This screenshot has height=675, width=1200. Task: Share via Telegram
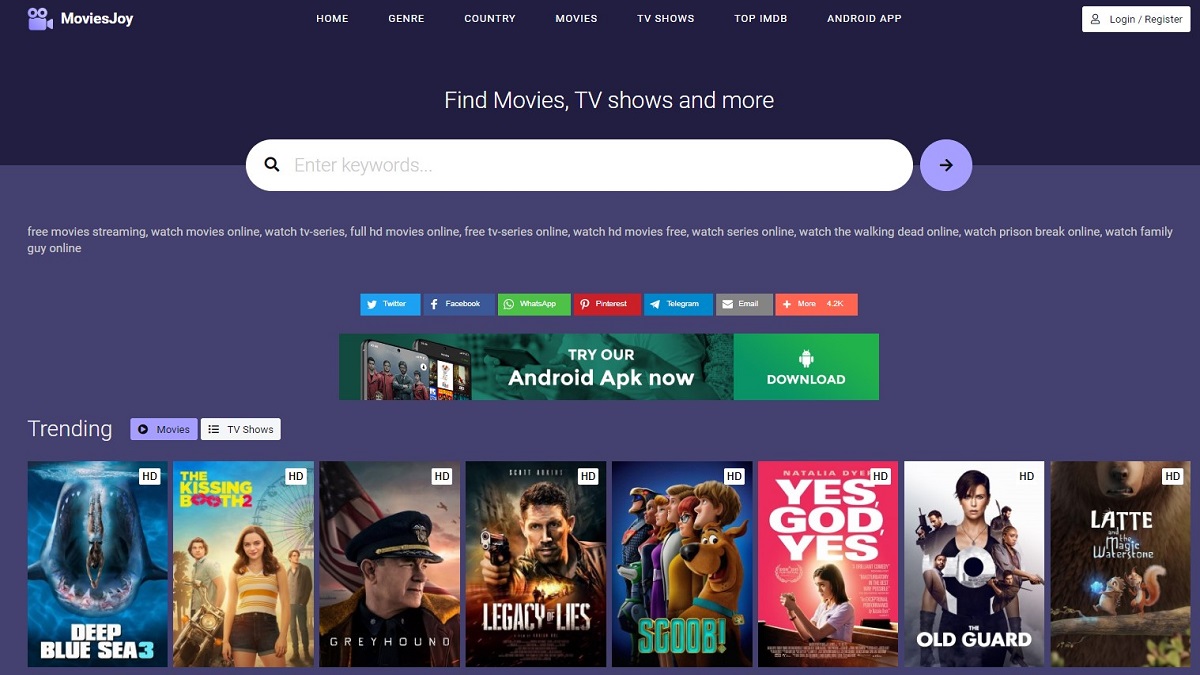[678, 304]
